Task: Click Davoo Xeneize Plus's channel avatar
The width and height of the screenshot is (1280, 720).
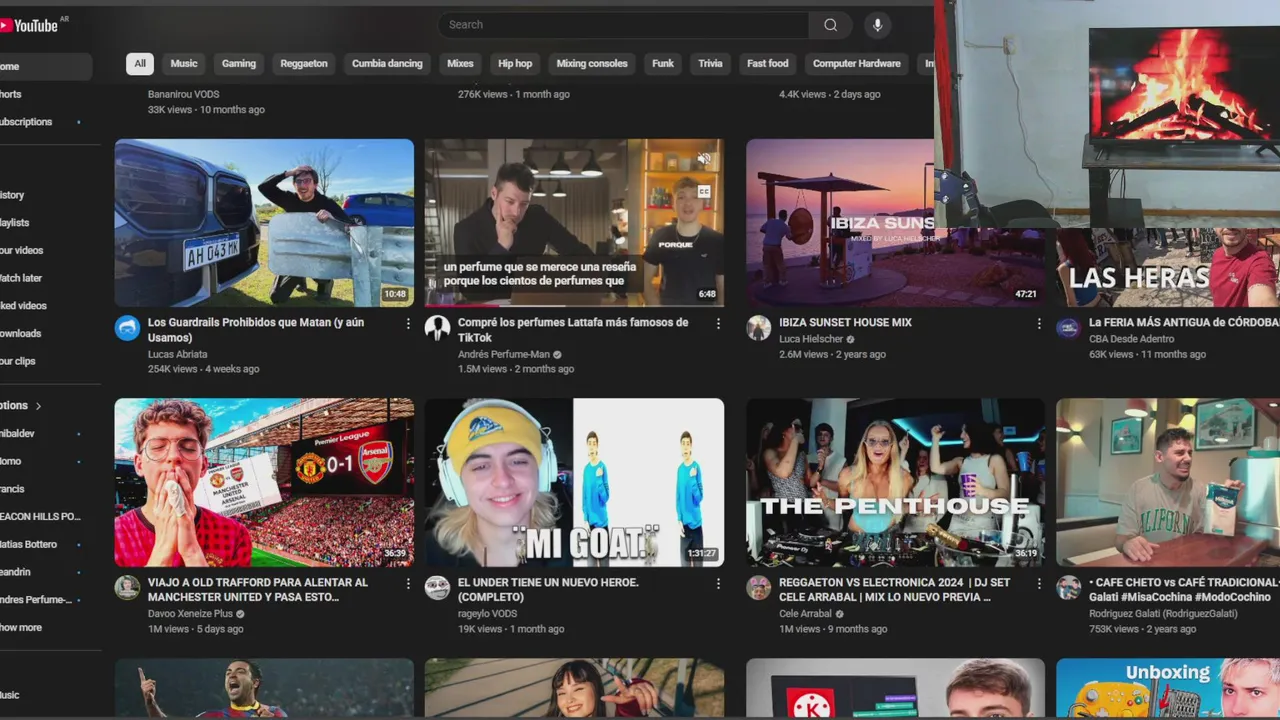Action: (127, 587)
